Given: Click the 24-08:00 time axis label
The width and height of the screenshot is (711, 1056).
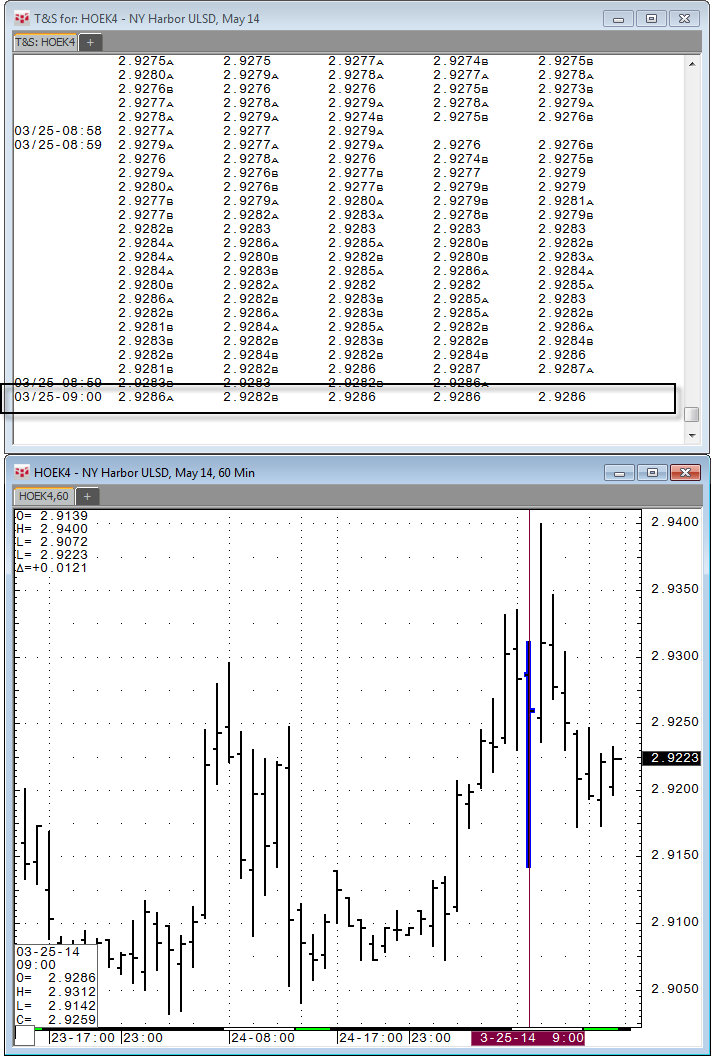Looking at the screenshot, I should tap(264, 1038).
